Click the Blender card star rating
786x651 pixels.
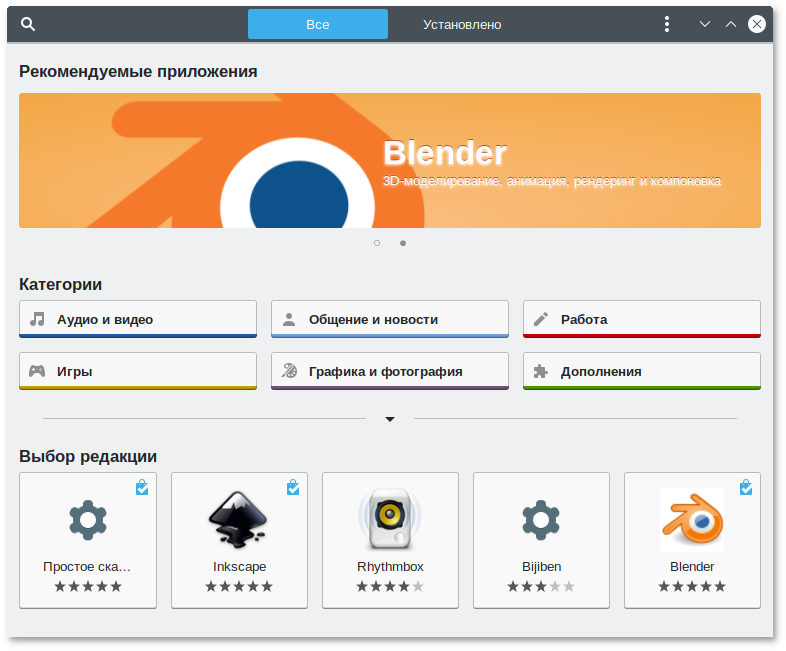(x=692, y=586)
